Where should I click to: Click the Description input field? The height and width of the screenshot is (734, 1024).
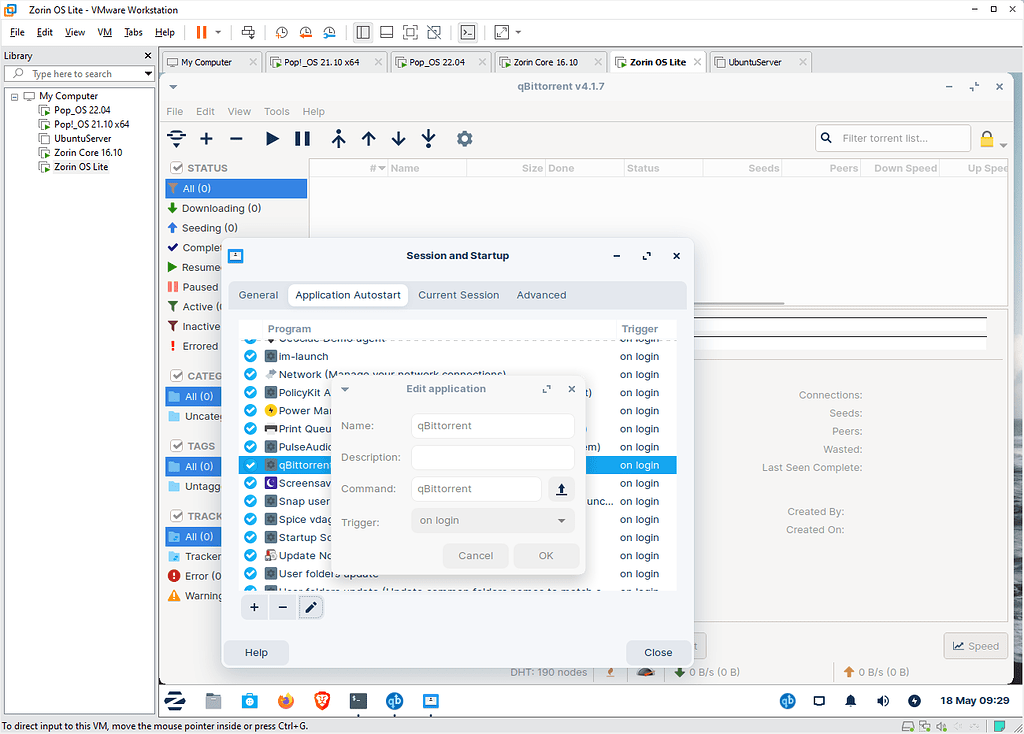[492, 457]
